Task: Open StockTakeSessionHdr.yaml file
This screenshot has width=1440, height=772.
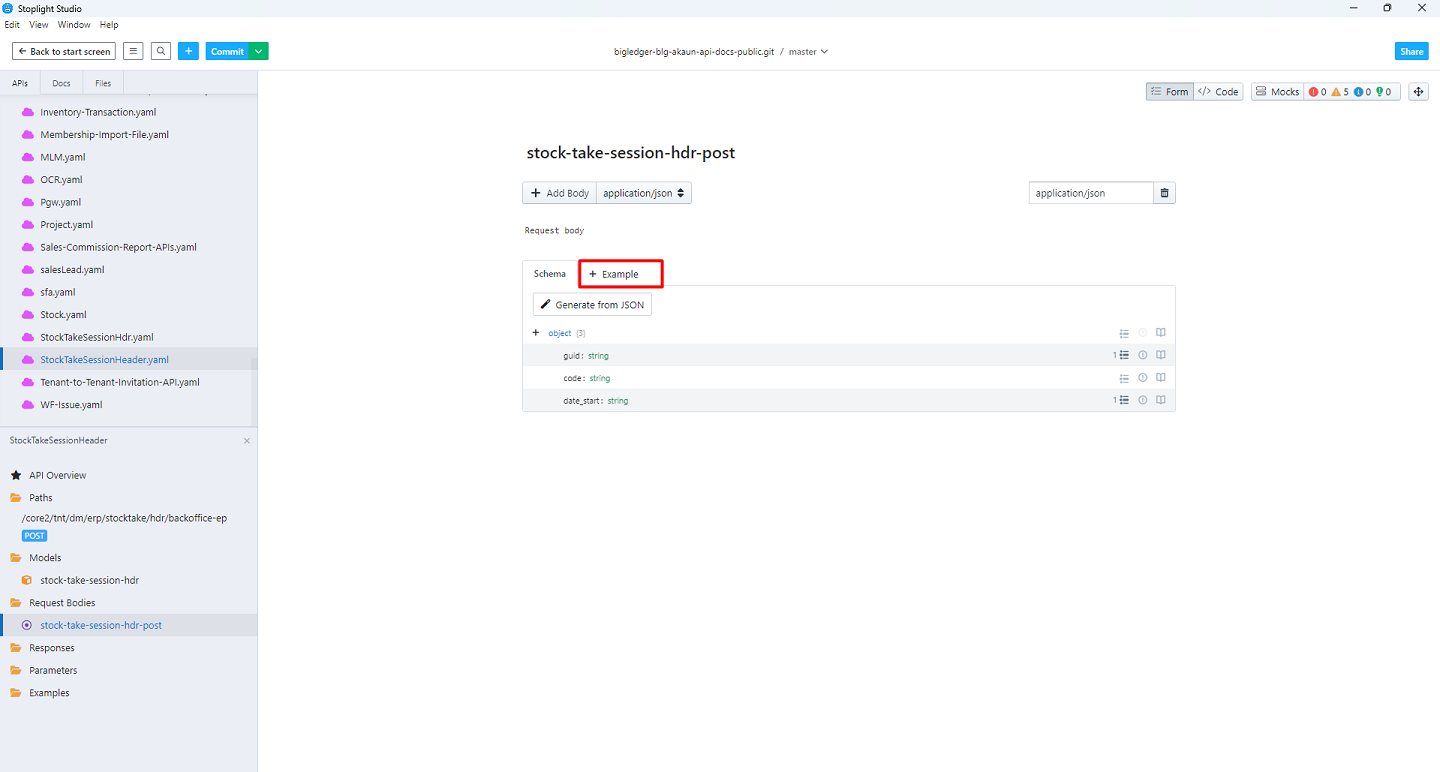Action: [x=97, y=337]
